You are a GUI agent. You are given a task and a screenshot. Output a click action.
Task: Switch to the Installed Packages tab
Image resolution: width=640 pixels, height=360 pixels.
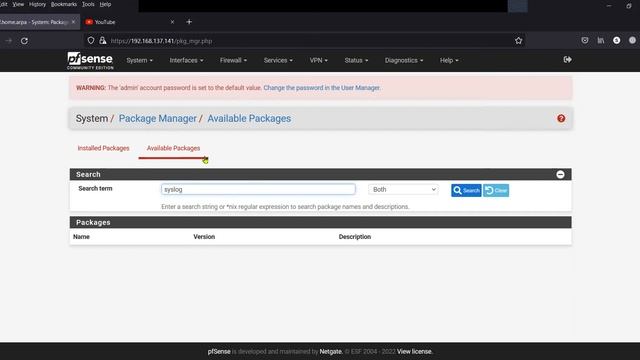click(103, 148)
